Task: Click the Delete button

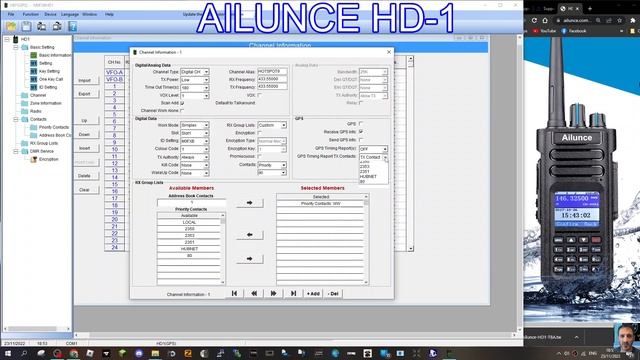Action: click(86, 176)
